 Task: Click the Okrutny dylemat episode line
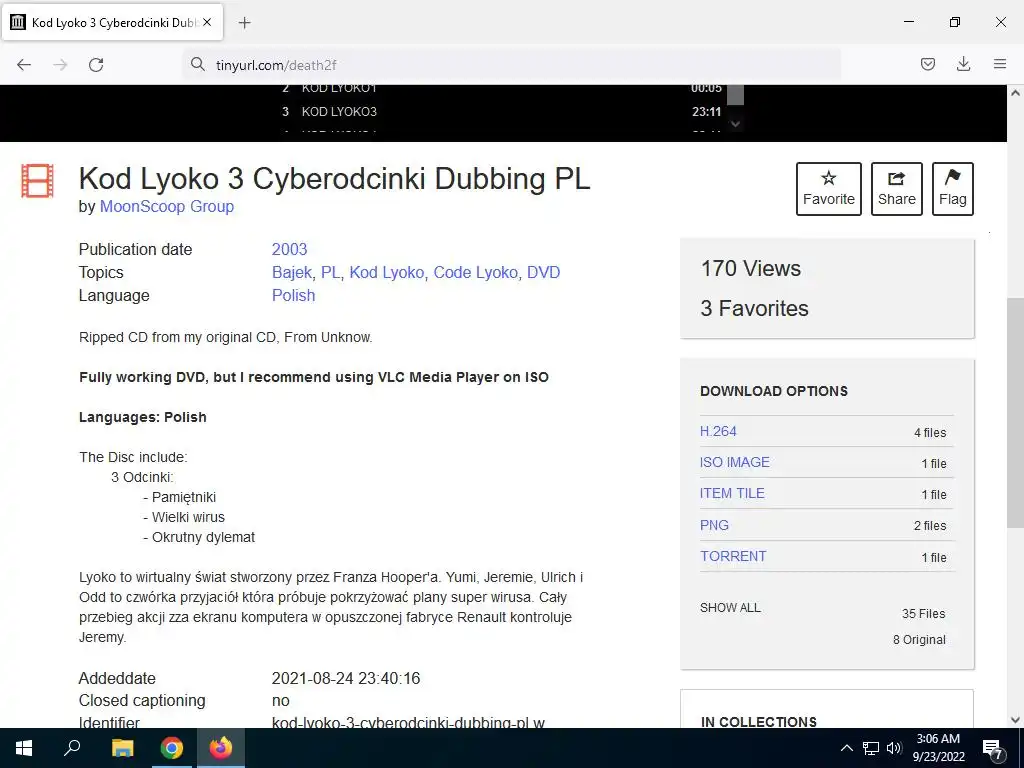point(199,537)
